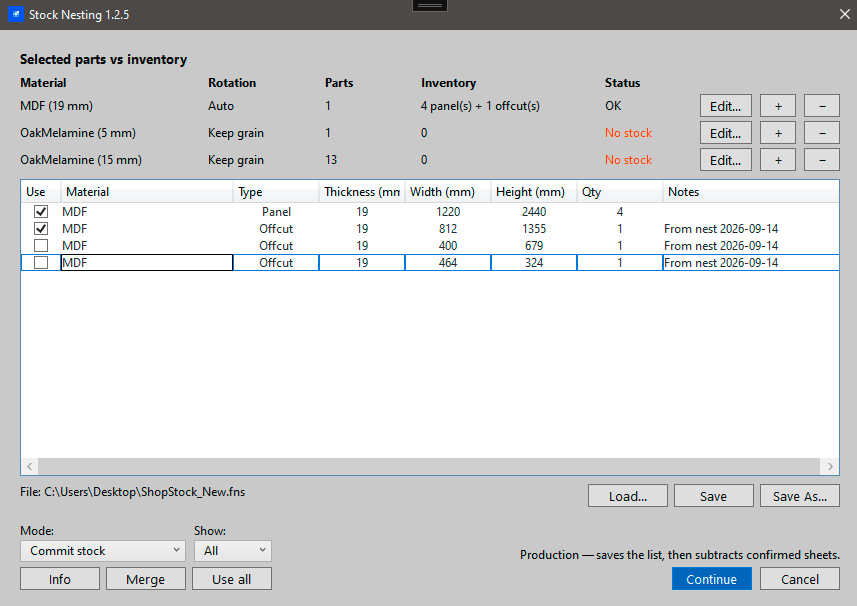This screenshot has height=606, width=857.
Task: Click the horizontal scrollbar track of the table
Action: coord(429,466)
